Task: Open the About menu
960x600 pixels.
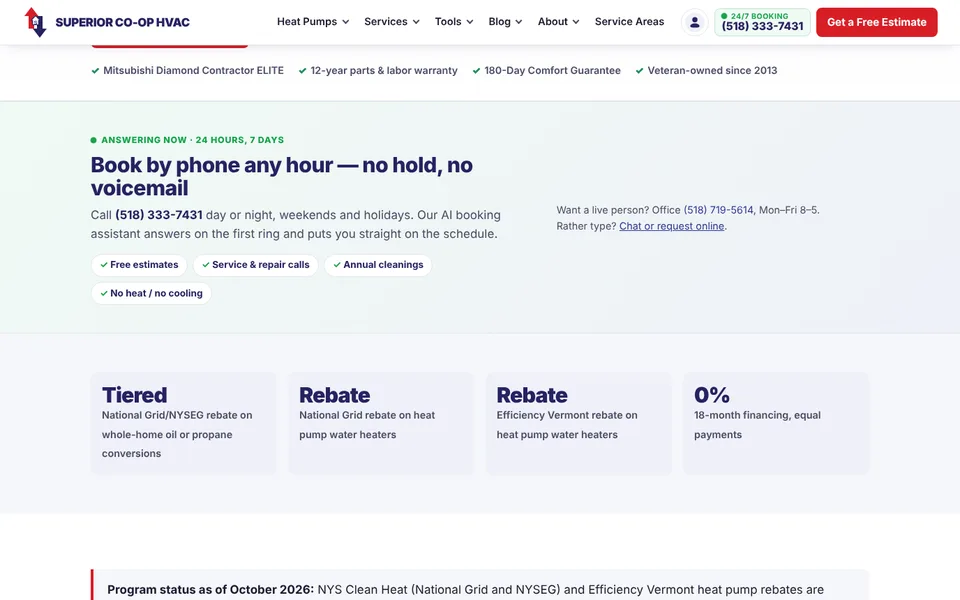Action: click(x=558, y=21)
